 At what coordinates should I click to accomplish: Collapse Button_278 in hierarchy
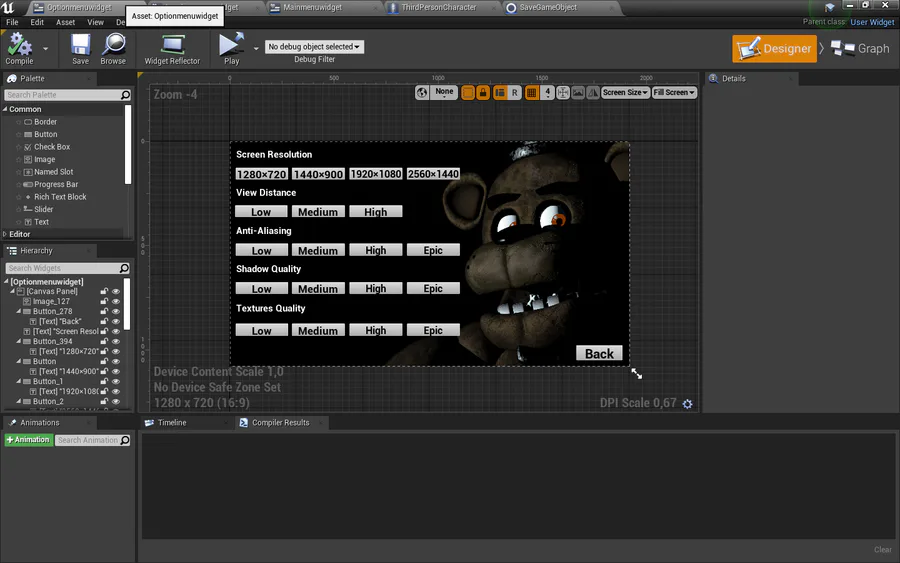pyautogui.click(x=18, y=311)
